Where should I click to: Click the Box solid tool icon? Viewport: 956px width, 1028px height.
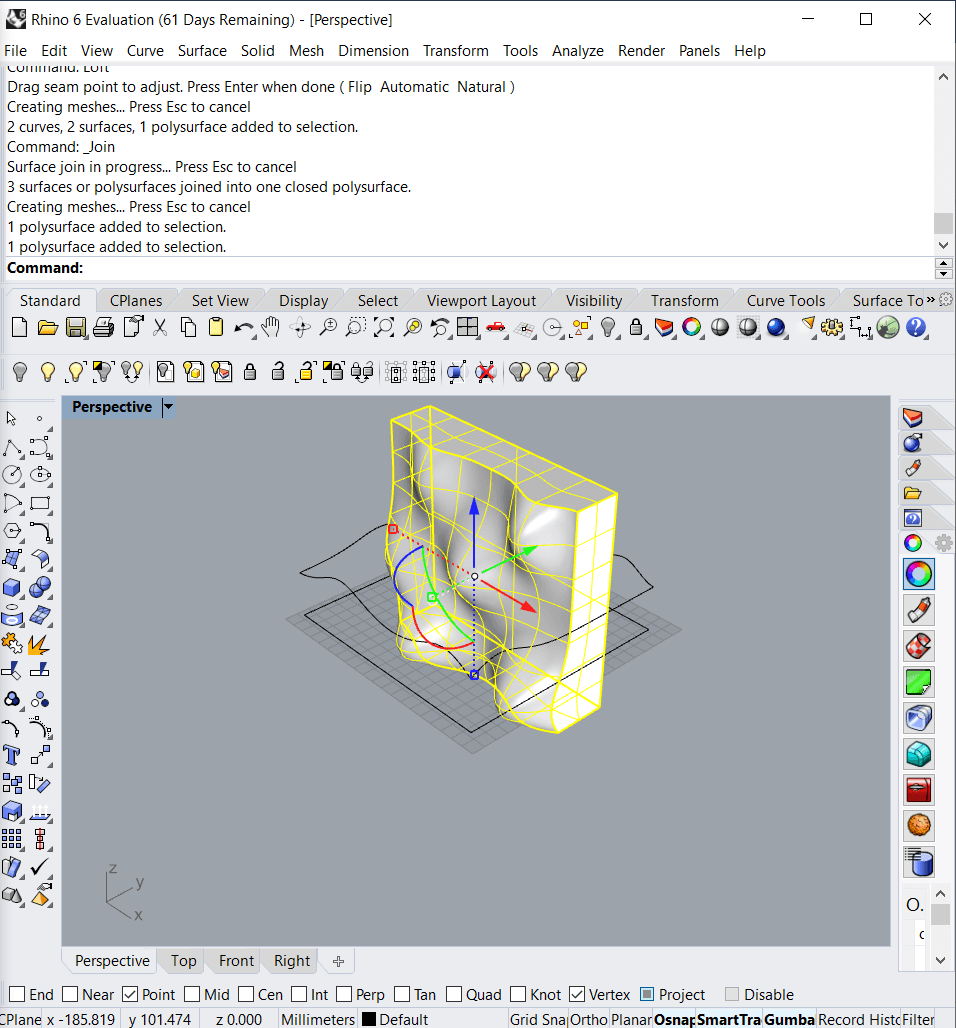click(x=13, y=587)
